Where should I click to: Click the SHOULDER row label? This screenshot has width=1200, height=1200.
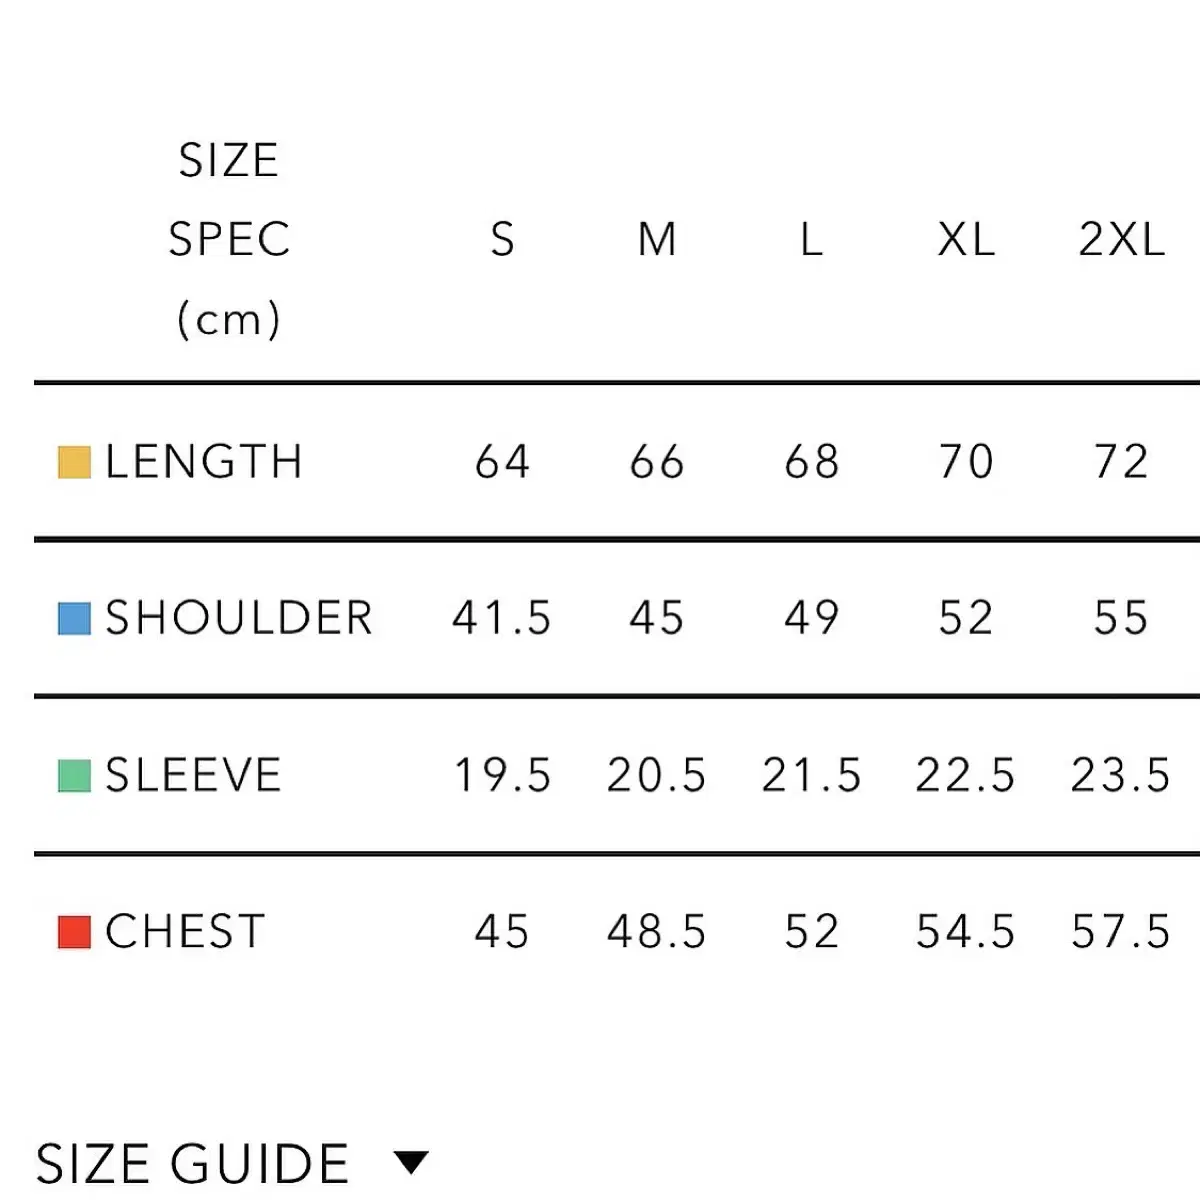pyautogui.click(x=239, y=618)
